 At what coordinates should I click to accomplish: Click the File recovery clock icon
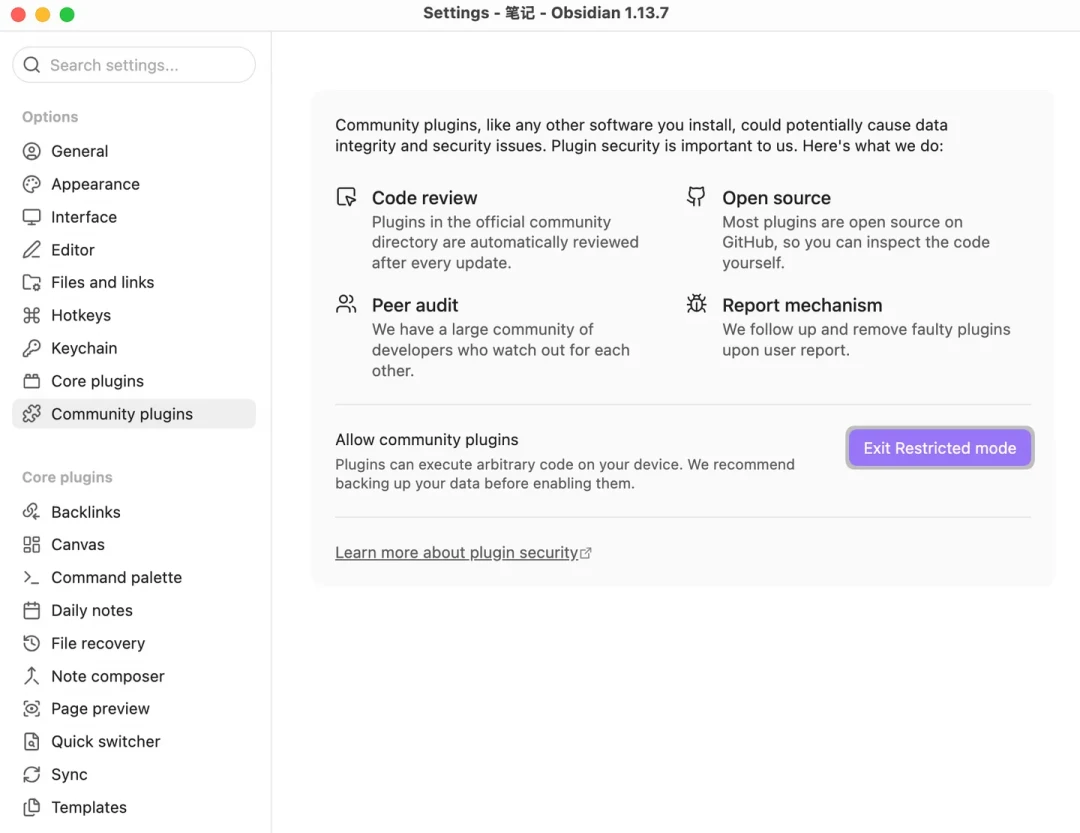(x=32, y=643)
